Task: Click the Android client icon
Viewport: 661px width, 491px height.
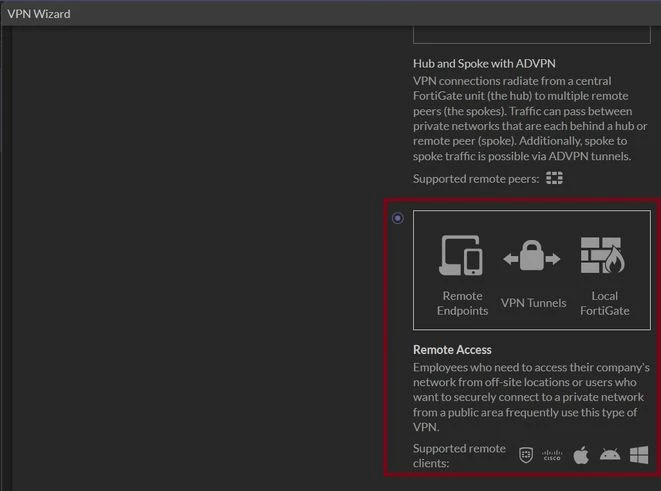Action: (610, 455)
